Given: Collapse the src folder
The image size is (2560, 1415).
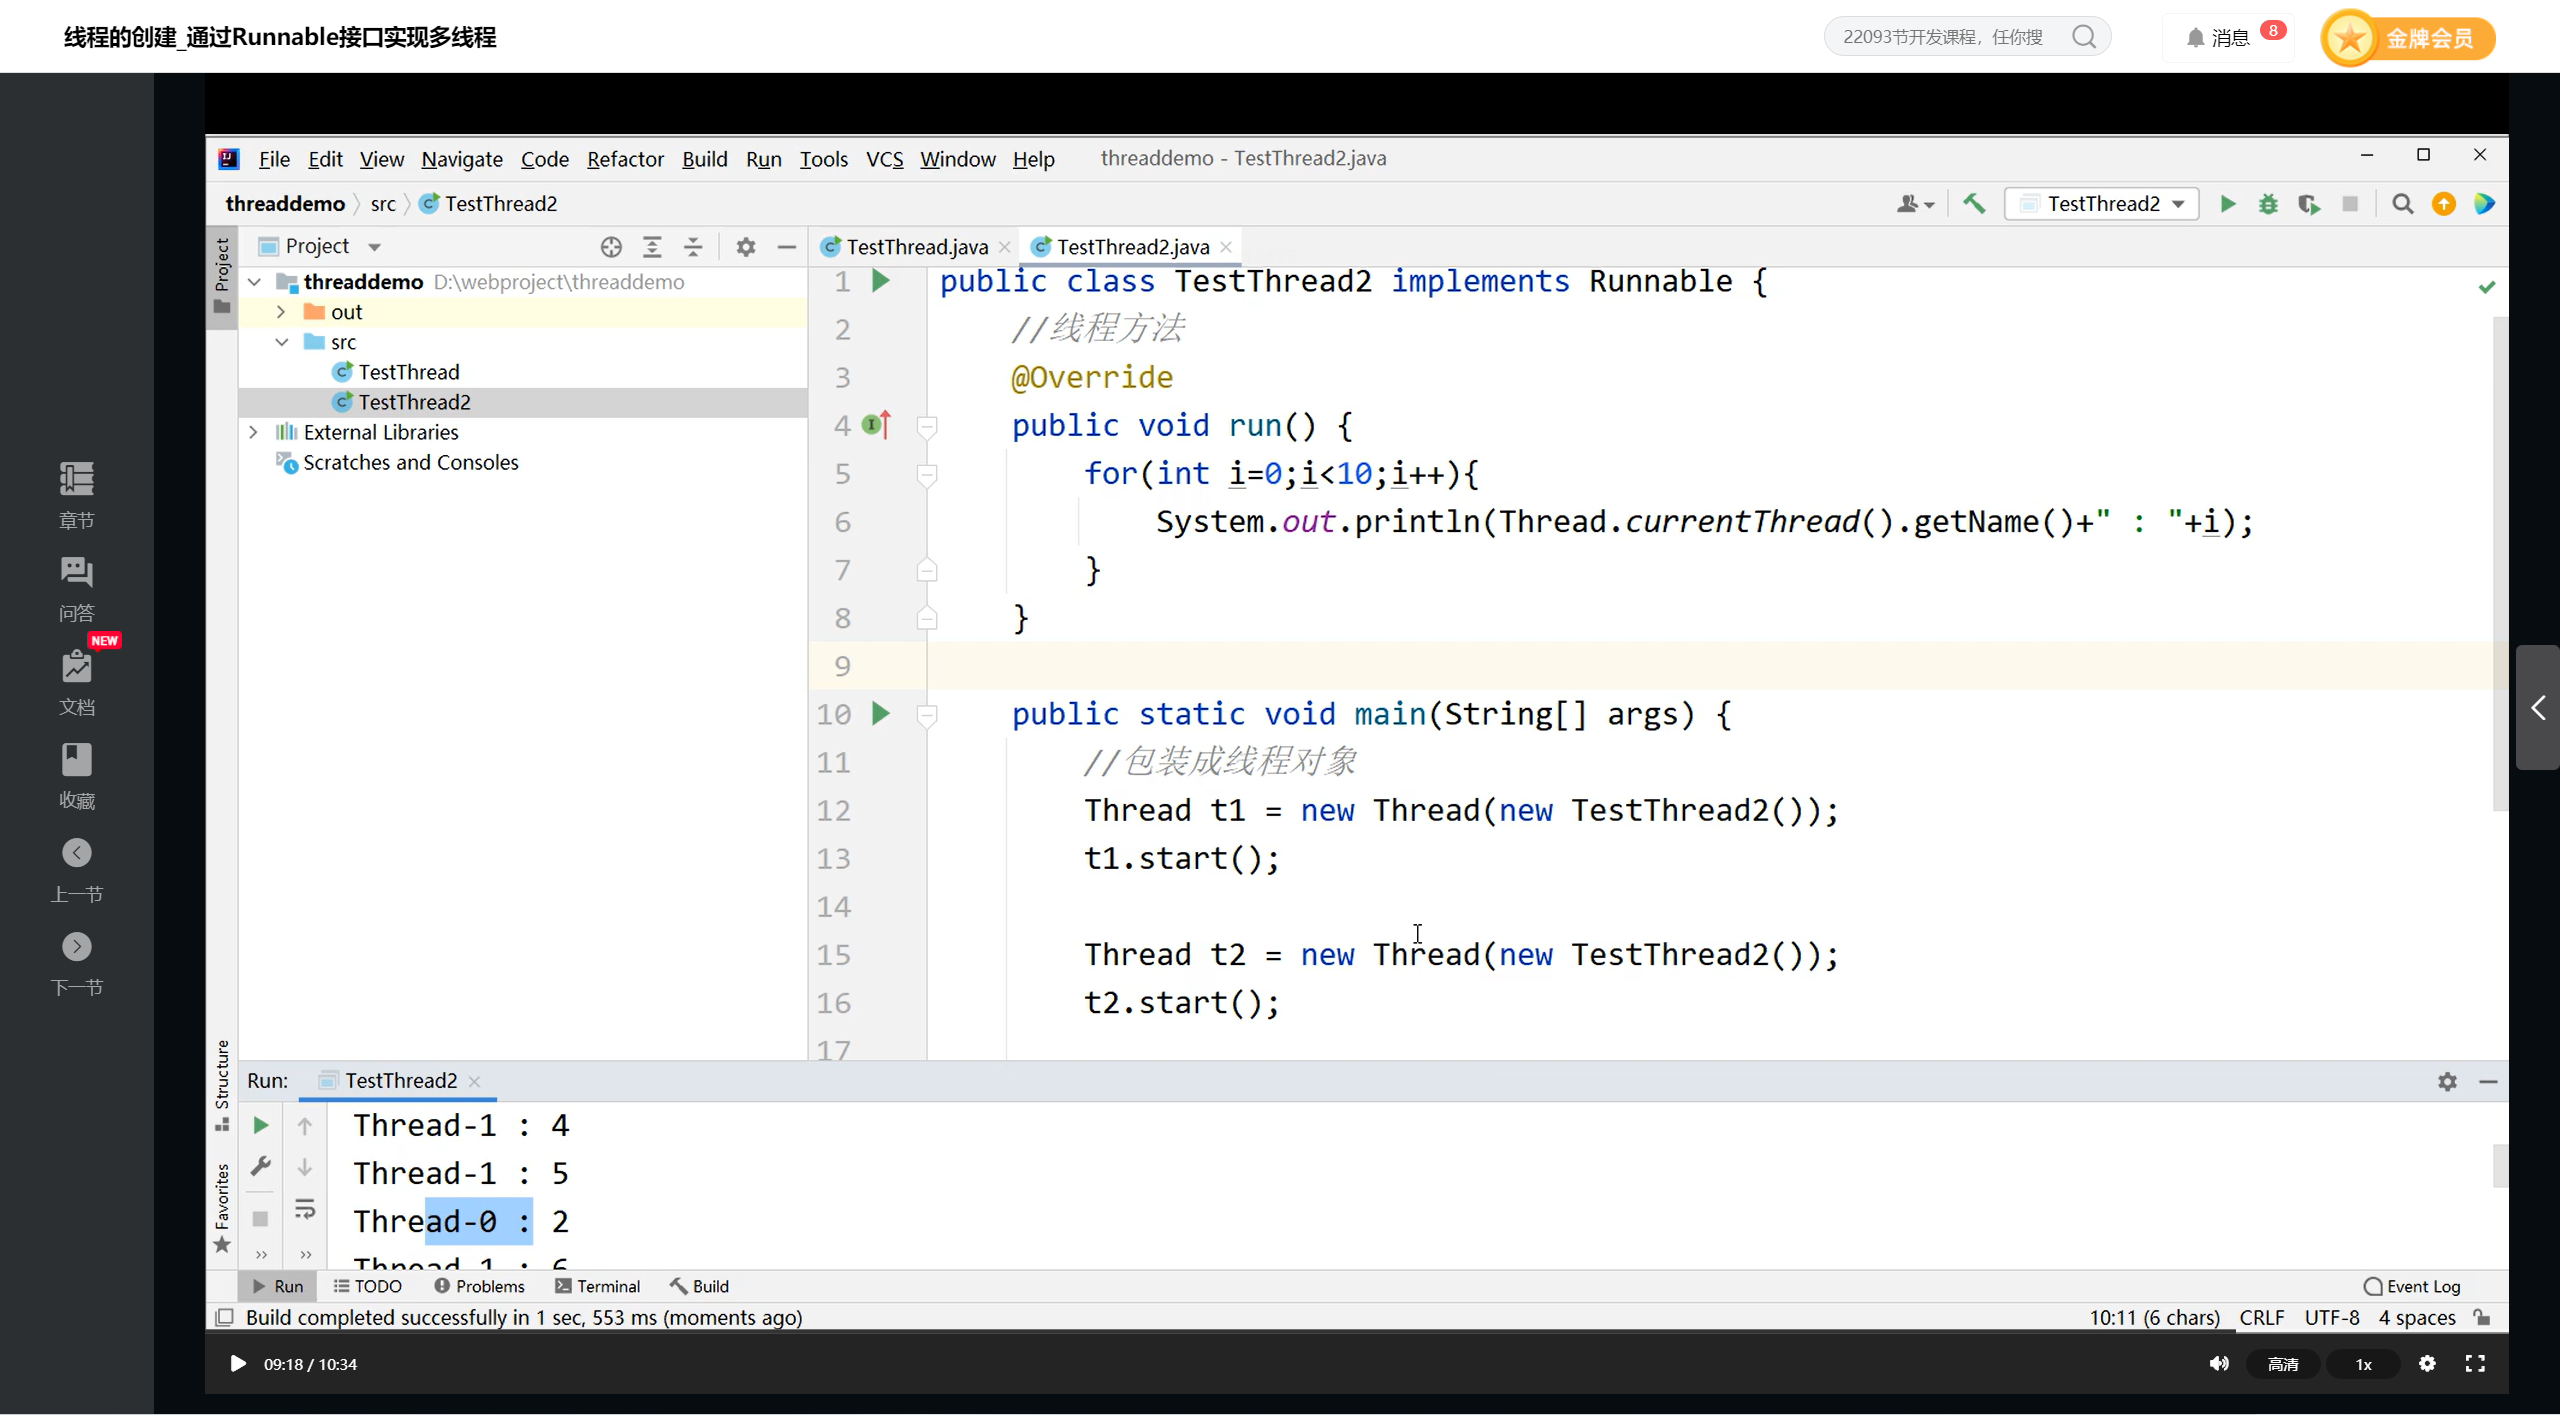Looking at the screenshot, I should [282, 342].
